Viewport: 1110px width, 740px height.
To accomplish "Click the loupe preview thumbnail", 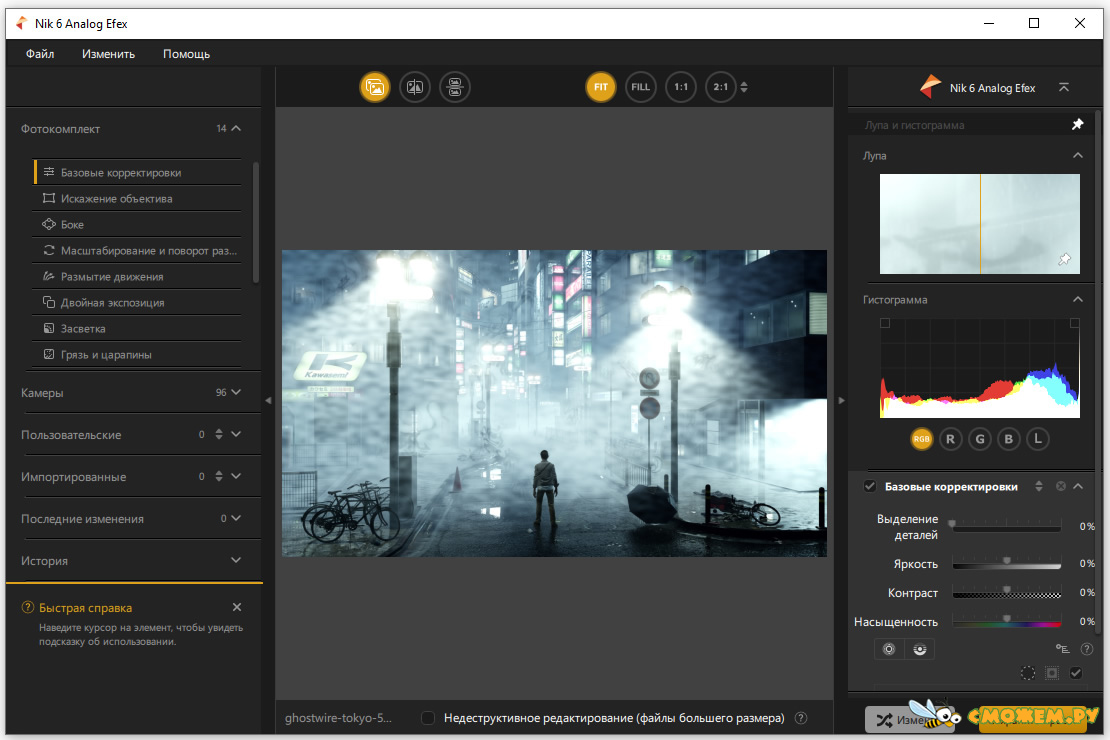I will click(x=980, y=224).
